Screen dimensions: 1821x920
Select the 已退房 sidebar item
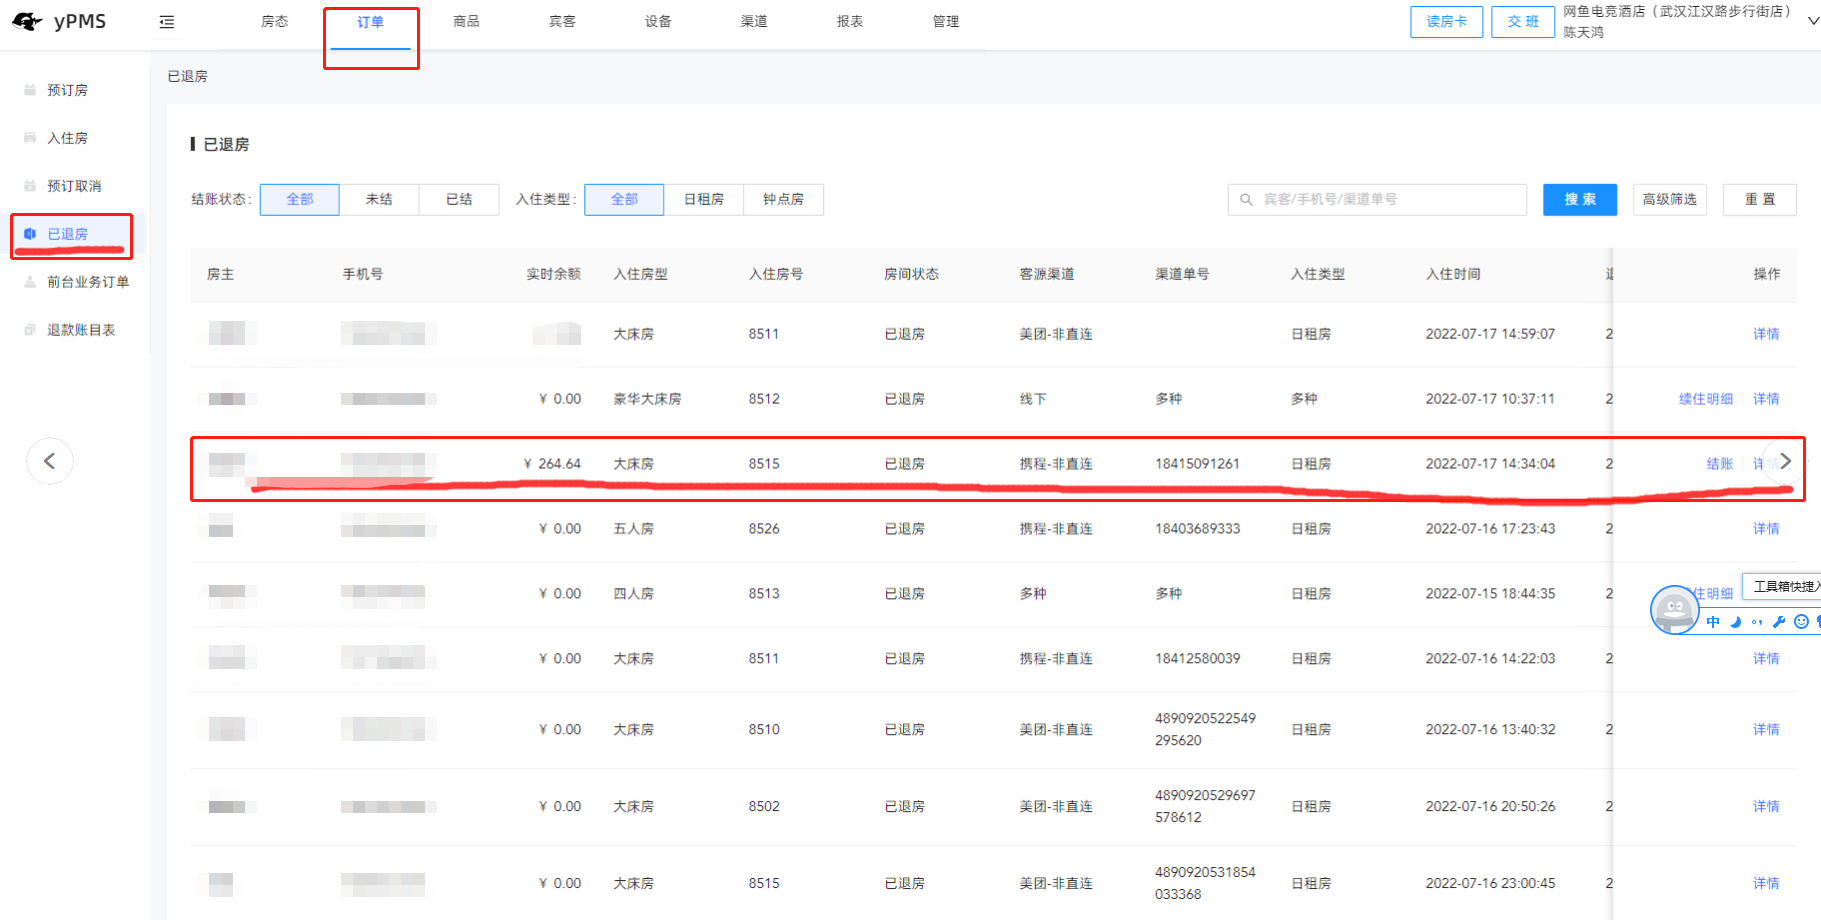67,234
